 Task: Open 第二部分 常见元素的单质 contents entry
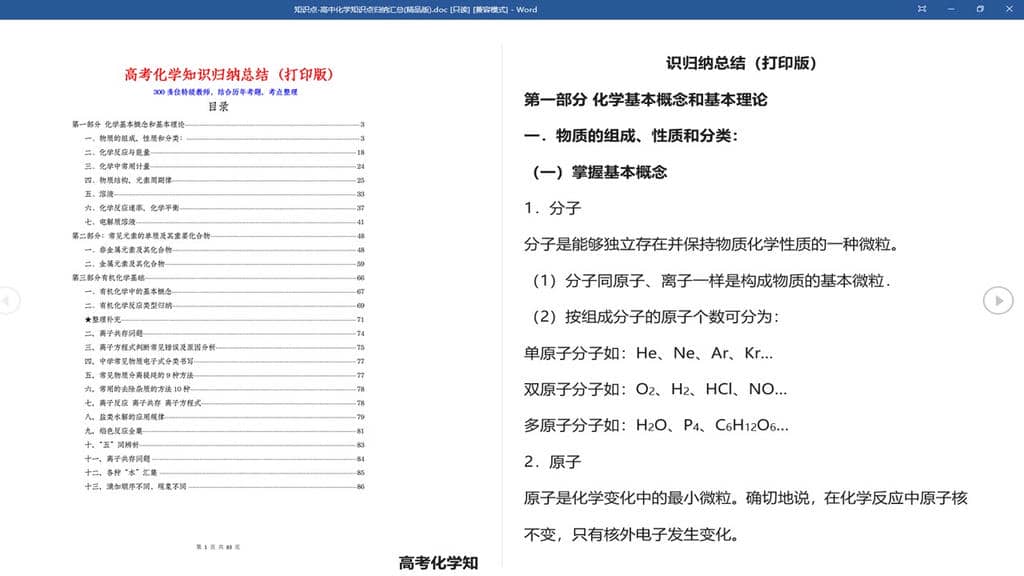141,235
